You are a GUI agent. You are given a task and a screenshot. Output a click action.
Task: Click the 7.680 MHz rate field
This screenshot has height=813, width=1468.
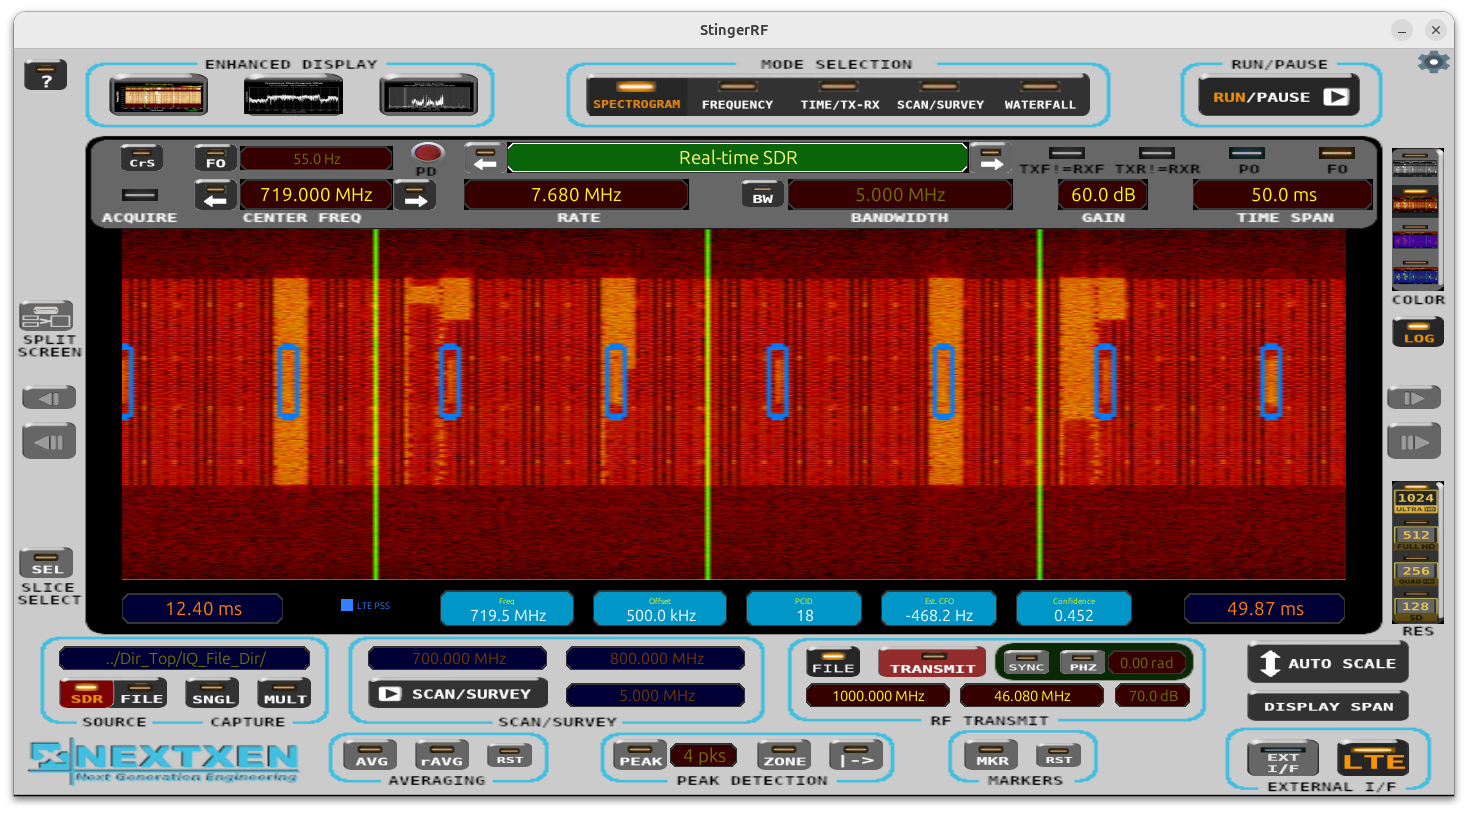click(576, 195)
